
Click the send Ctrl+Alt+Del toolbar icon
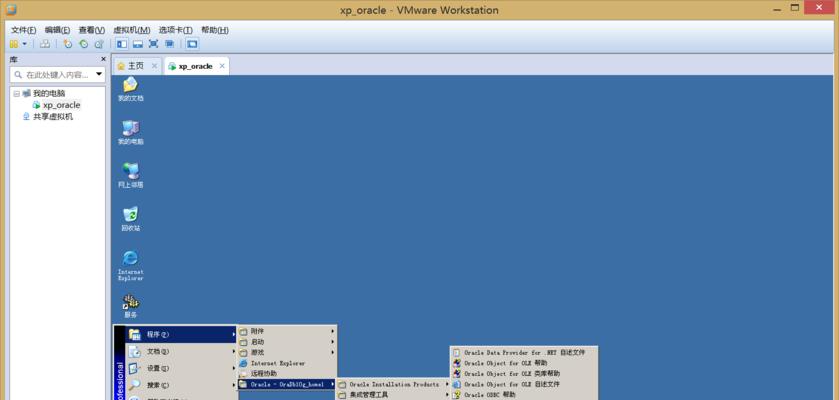(x=45, y=44)
